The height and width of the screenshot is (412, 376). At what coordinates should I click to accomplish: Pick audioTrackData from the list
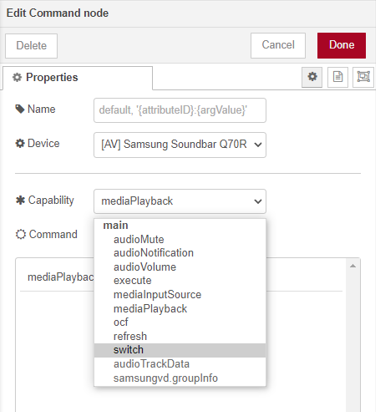pyautogui.click(x=180, y=364)
